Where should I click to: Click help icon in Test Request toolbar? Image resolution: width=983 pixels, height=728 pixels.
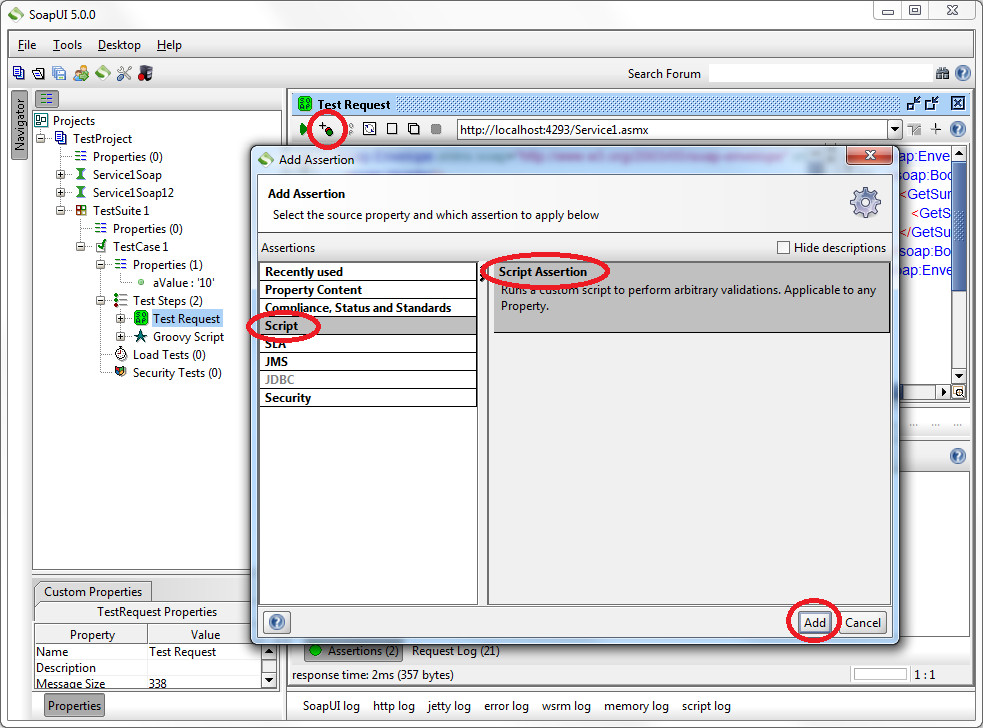pyautogui.click(x=958, y=129)
